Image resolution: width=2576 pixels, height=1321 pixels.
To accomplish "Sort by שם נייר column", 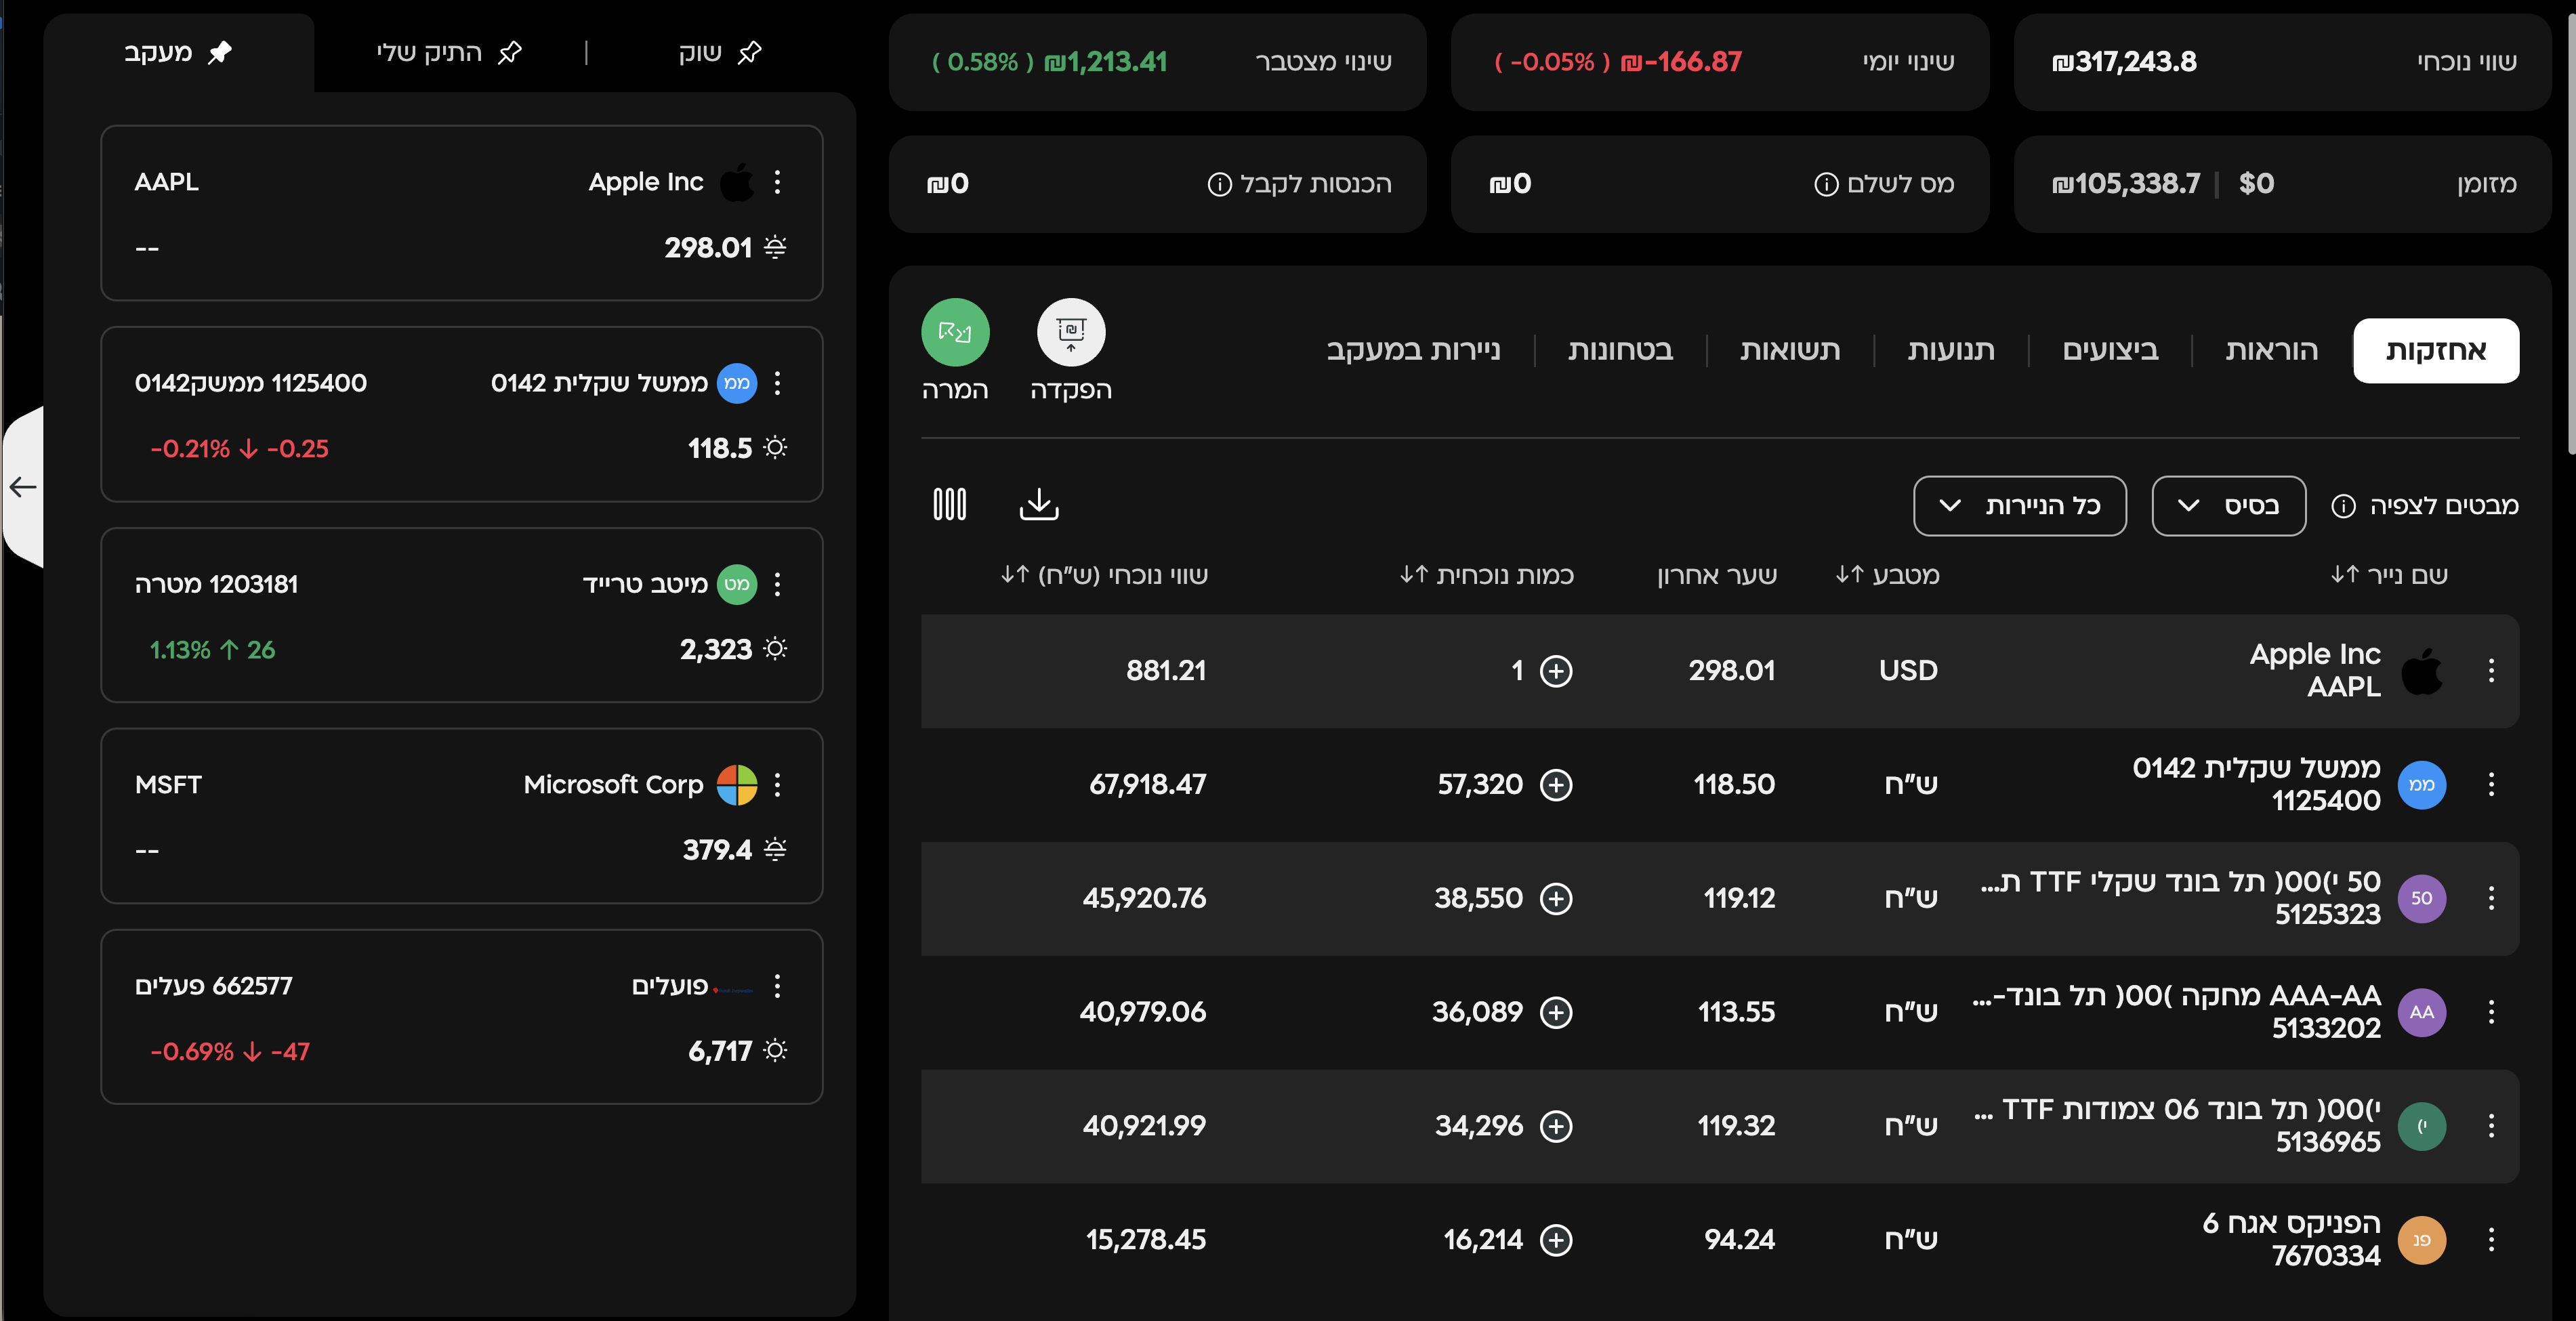I will click(2388, 575).
